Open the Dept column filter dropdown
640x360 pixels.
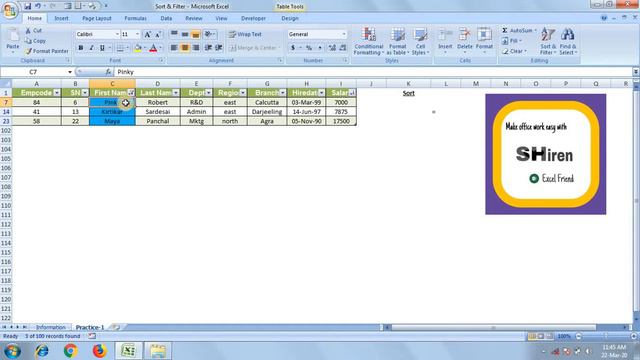point(208,93)
